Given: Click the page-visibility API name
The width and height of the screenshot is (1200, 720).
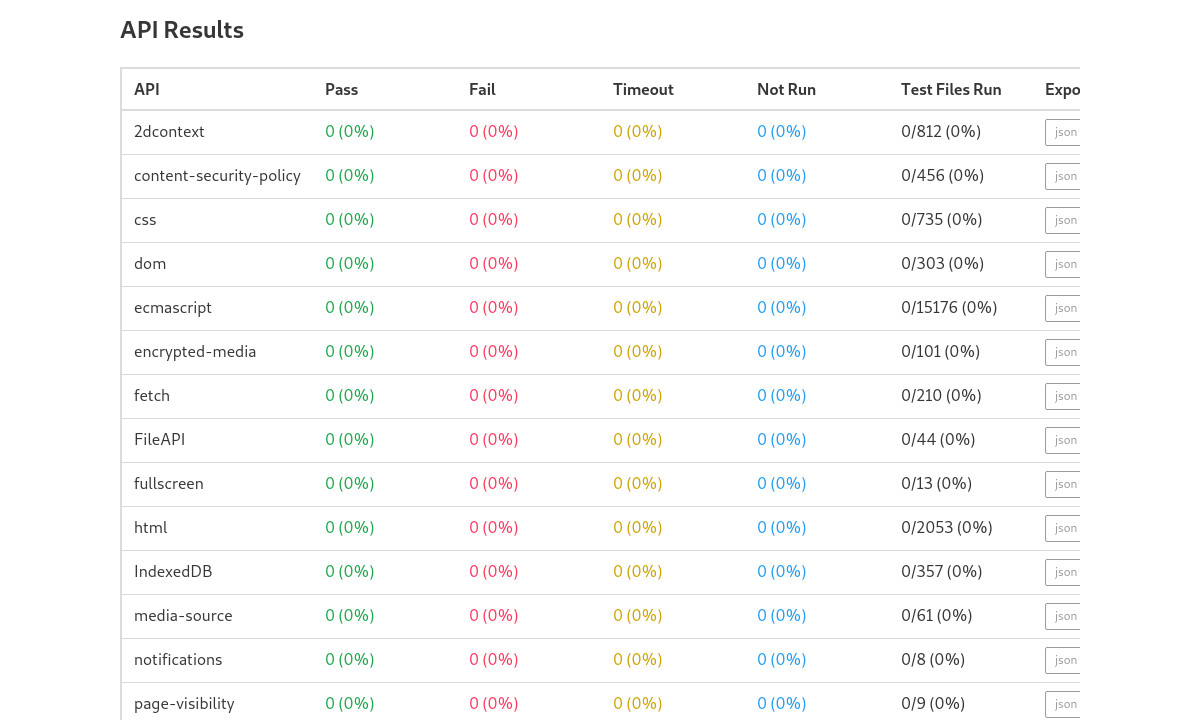Looking at the screenshot, I should coord(184,703).
